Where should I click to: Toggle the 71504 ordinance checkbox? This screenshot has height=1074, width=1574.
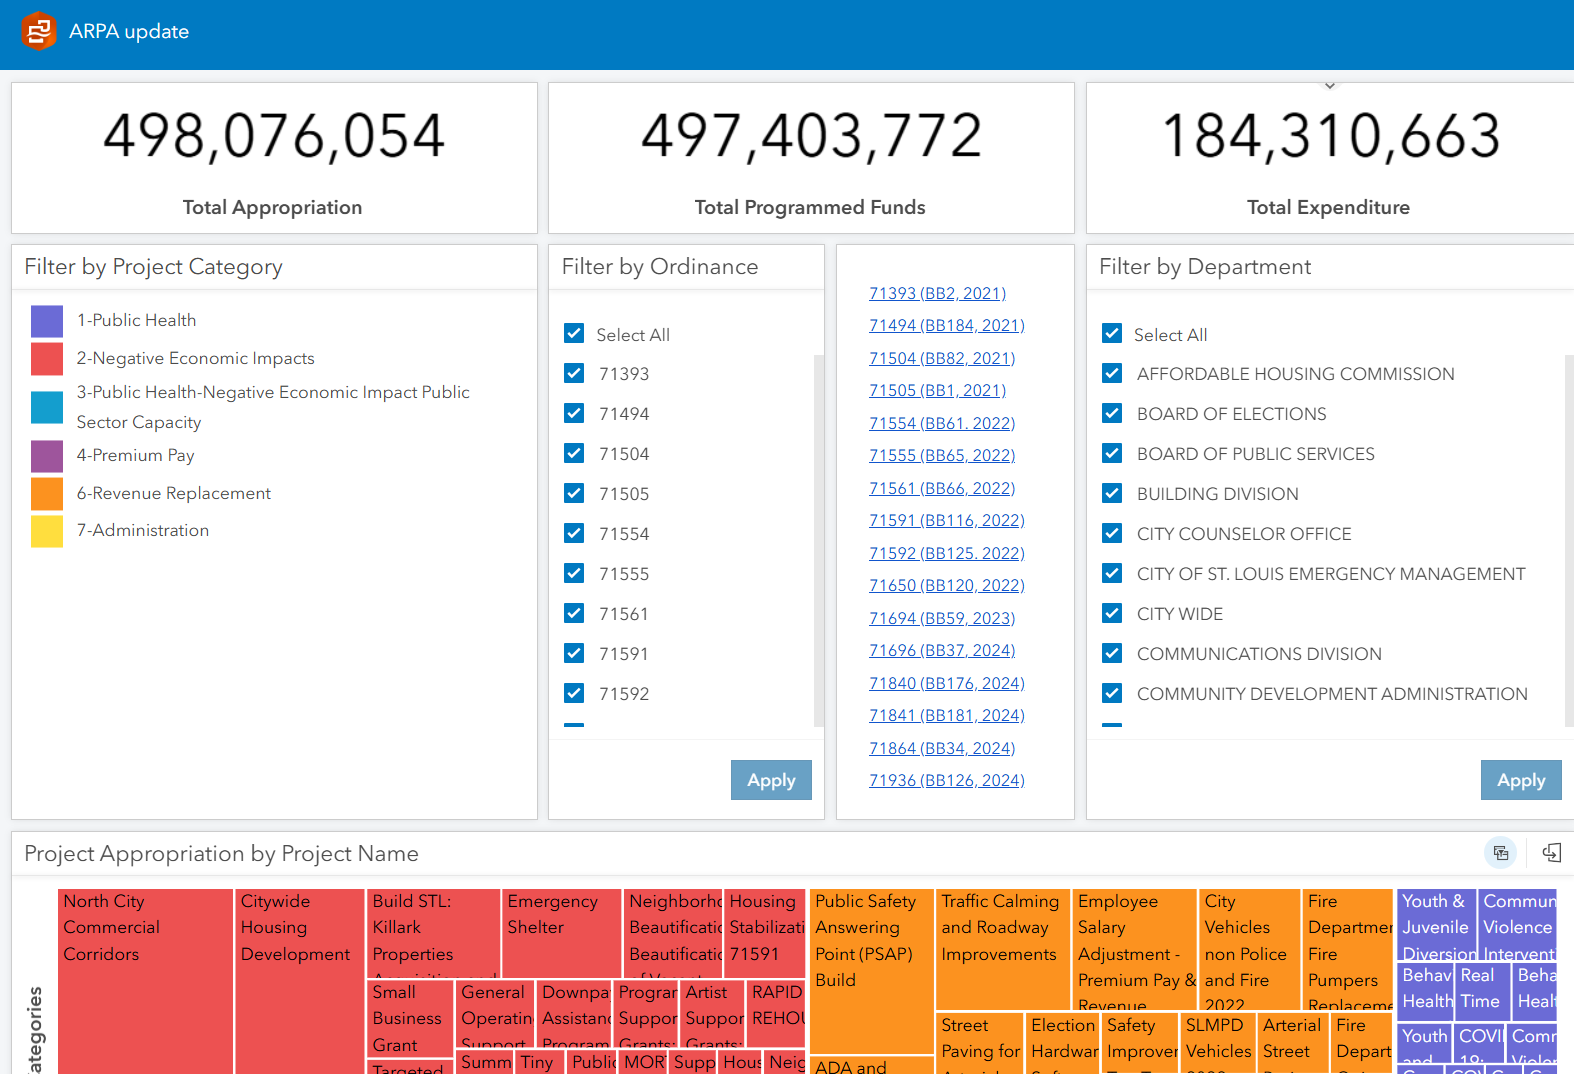click(x=574, y=454)
